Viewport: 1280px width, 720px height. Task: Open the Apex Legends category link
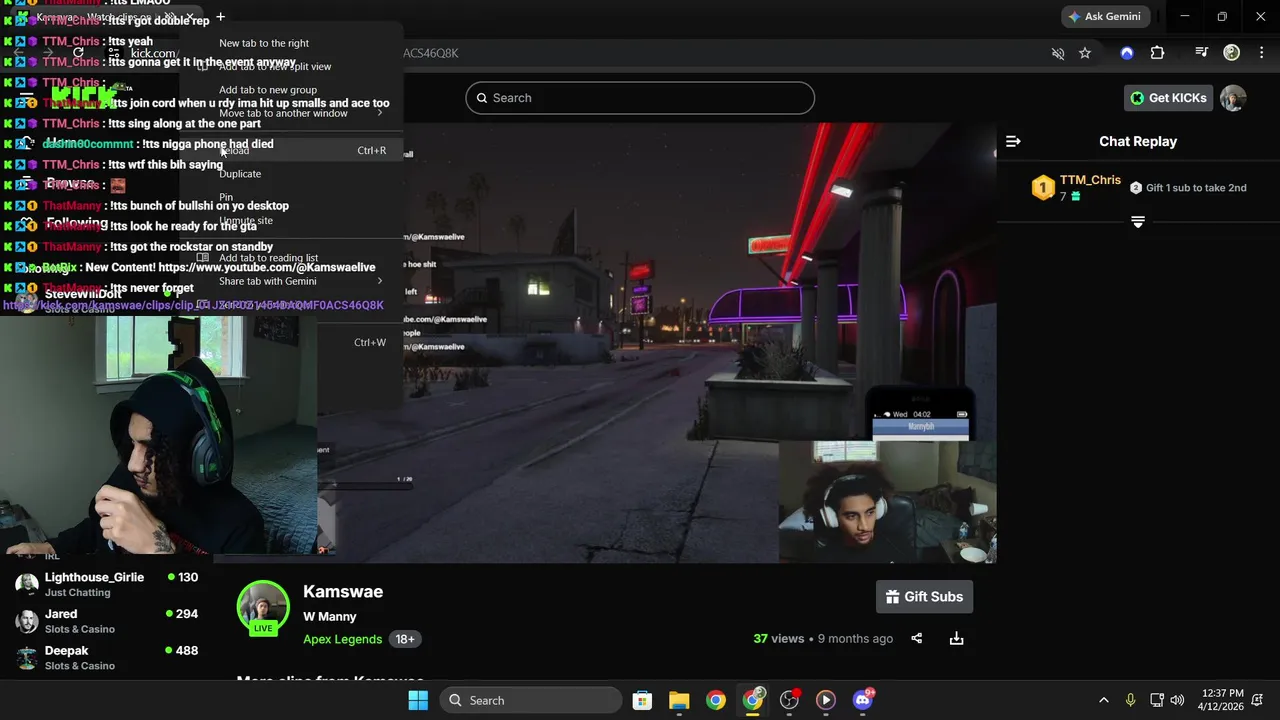(343, 639)
